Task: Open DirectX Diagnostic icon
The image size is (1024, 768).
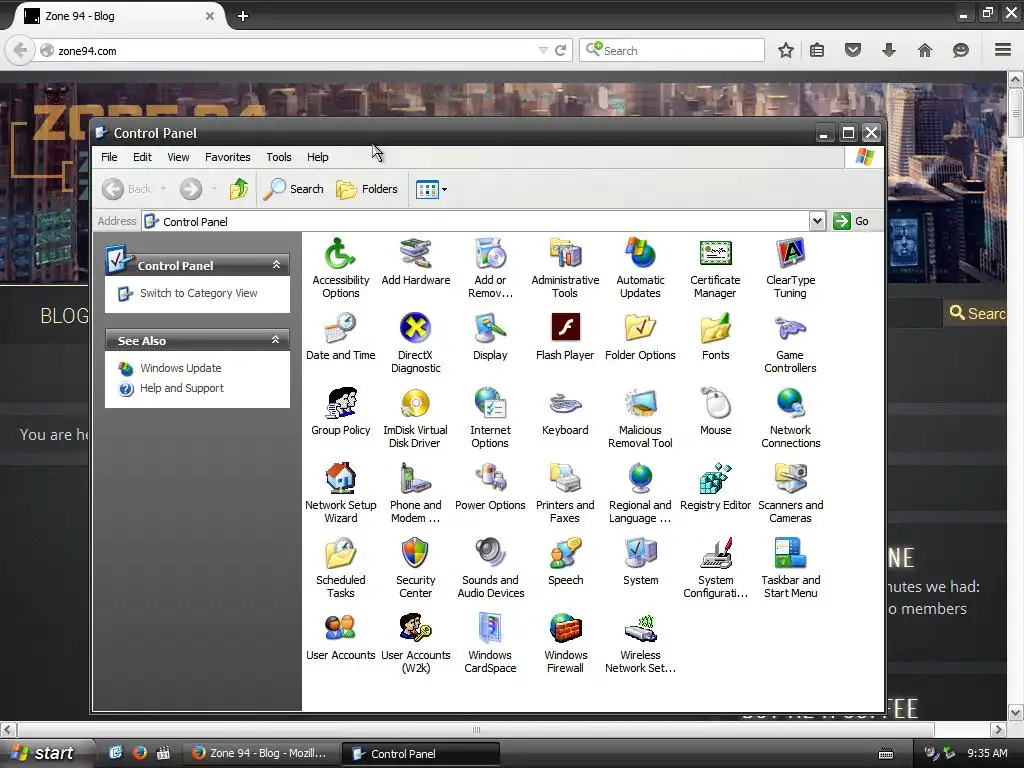Action: [415, 343]
